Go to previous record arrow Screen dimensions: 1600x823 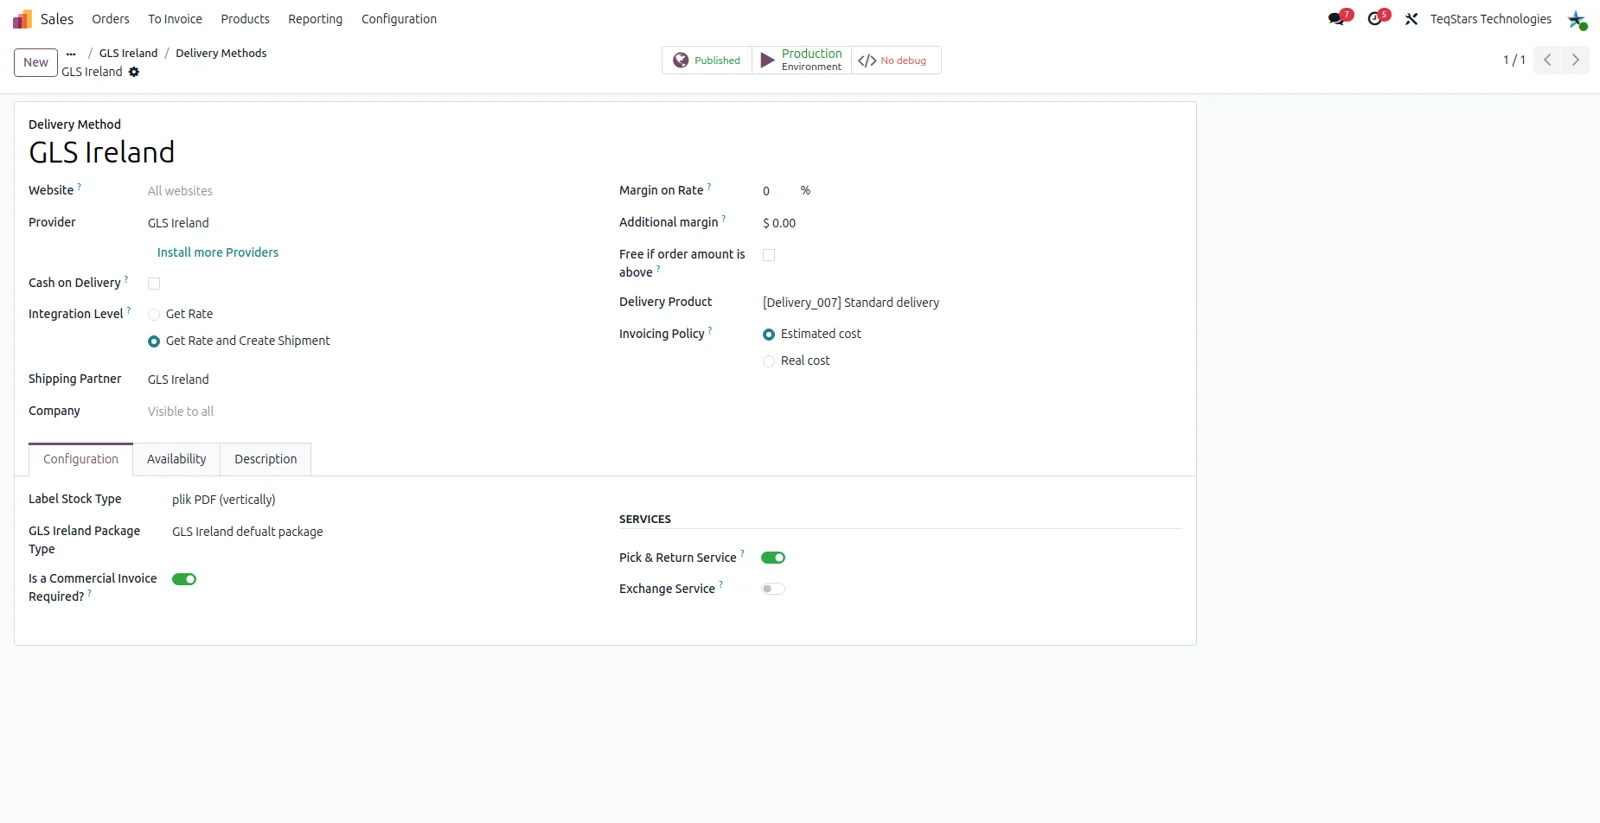tap(1547, 60)
